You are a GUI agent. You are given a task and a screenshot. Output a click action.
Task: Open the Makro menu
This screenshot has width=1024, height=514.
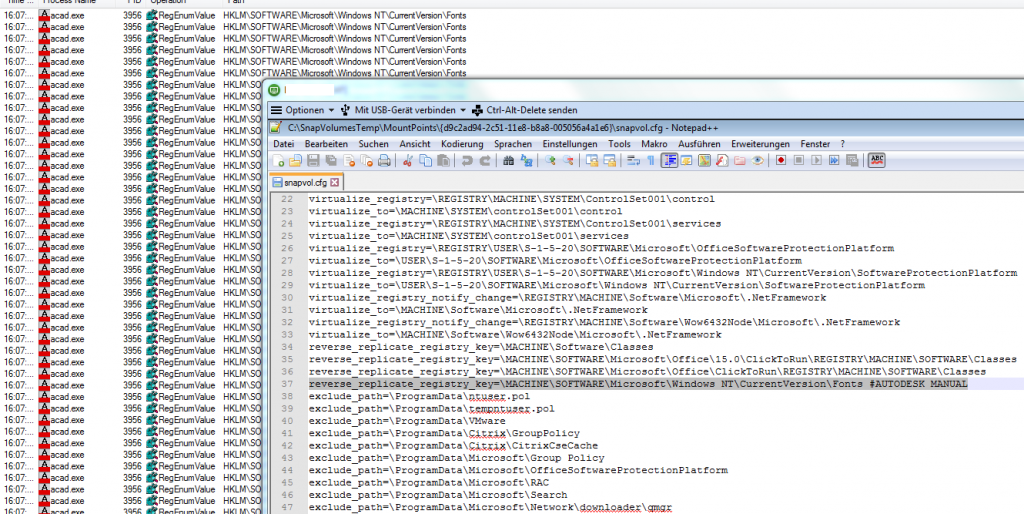coord(654,144)
